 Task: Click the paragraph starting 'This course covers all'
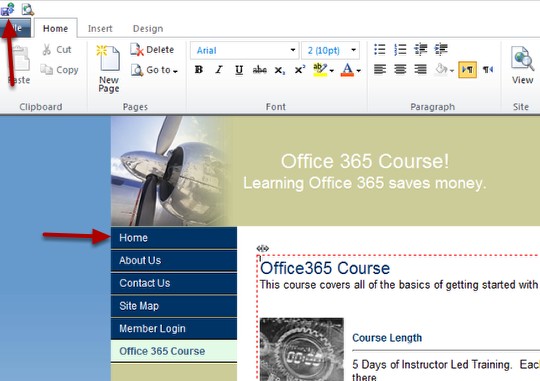pyautogui.click(x=399, y=285)
